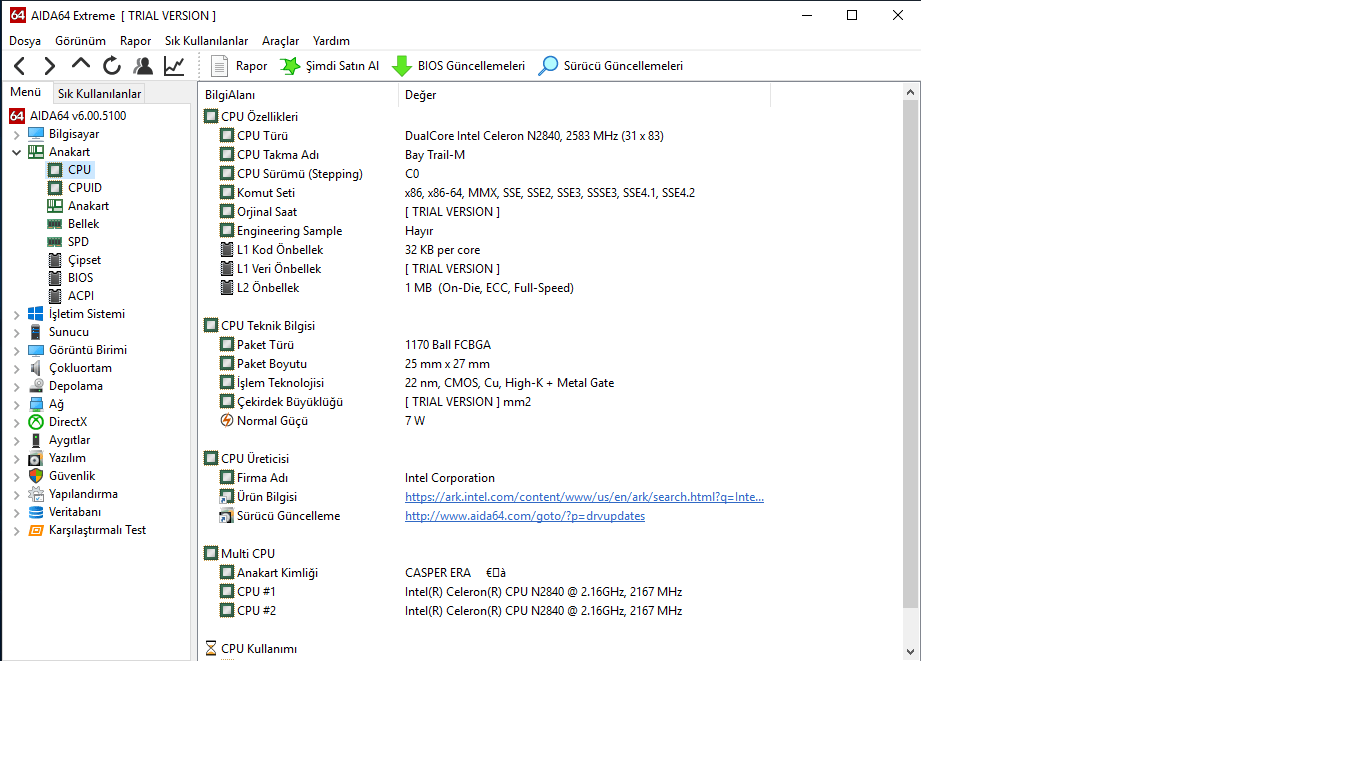The height and width of the screenshot is (768, 1366).
Task: Click the scrollbar down arrow in details pane
Action: click(910, 650)
